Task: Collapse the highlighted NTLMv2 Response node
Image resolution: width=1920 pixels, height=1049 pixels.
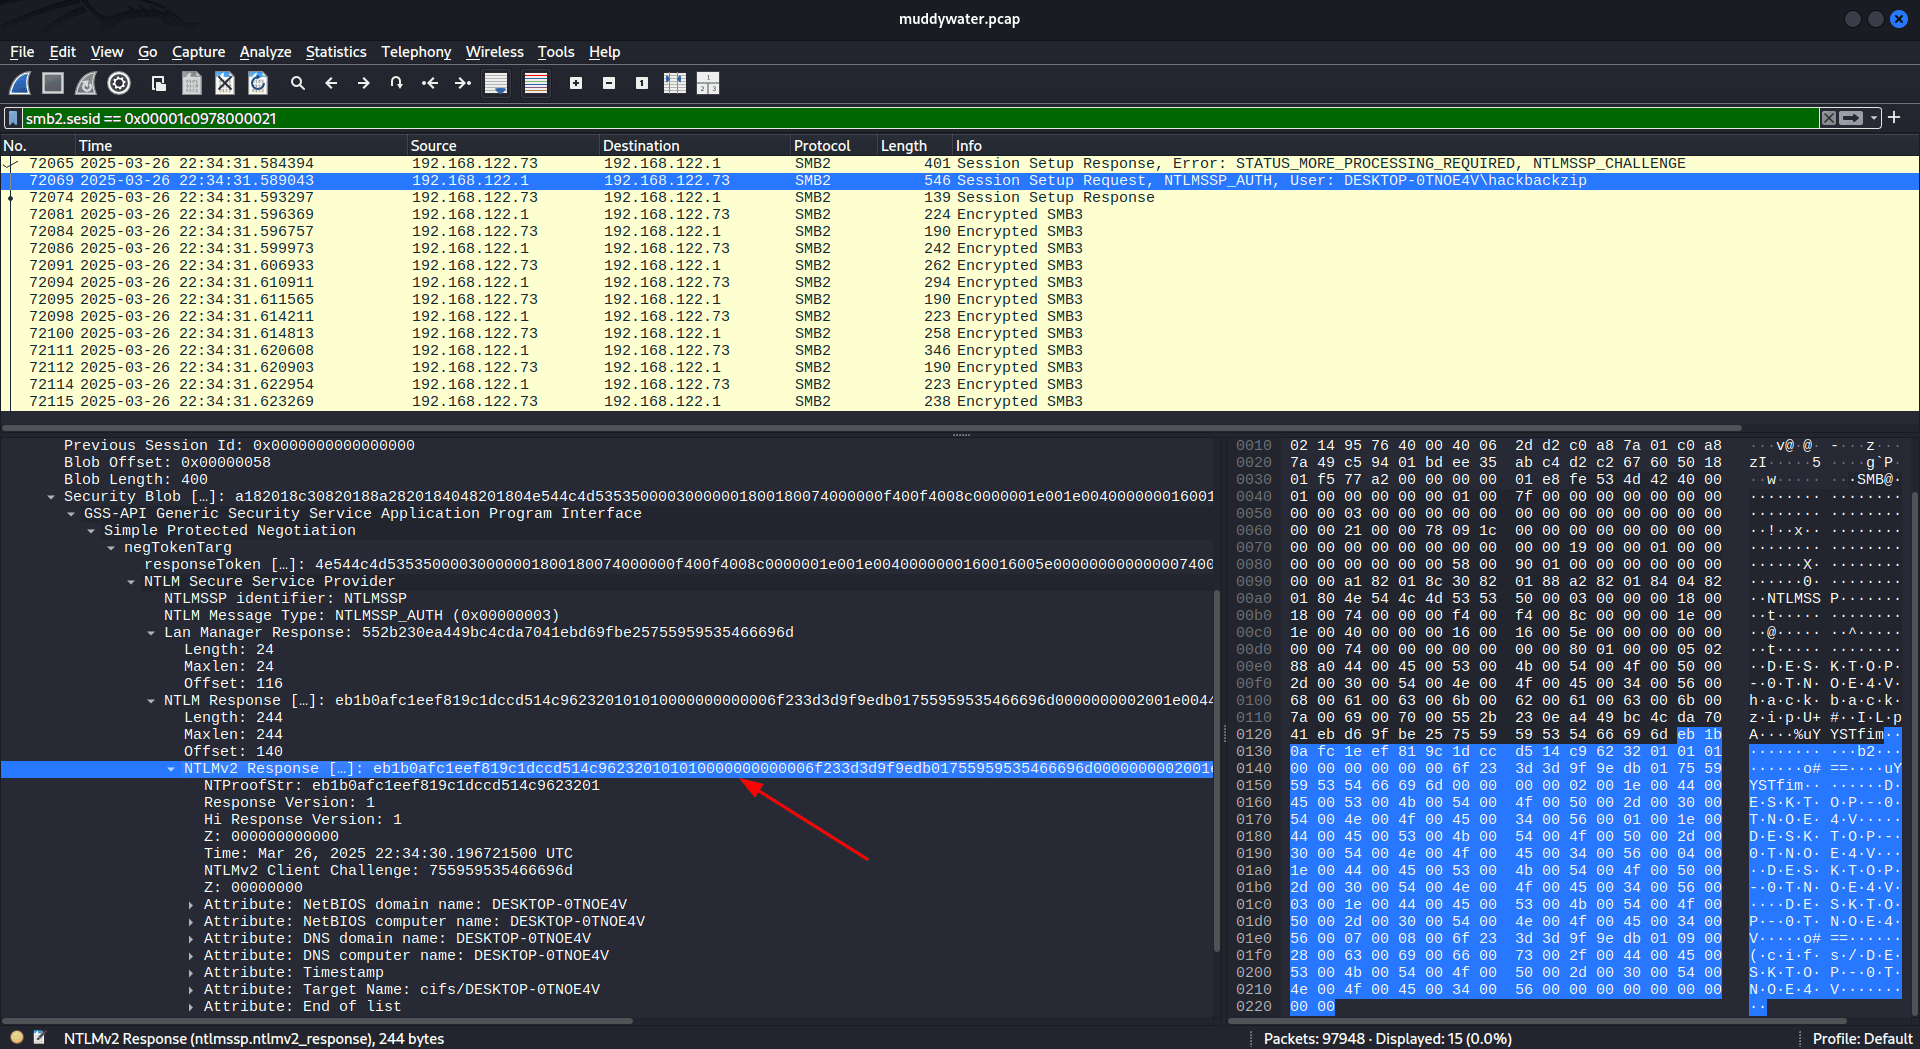Action: pyautogui.click(x=171, y=769)
